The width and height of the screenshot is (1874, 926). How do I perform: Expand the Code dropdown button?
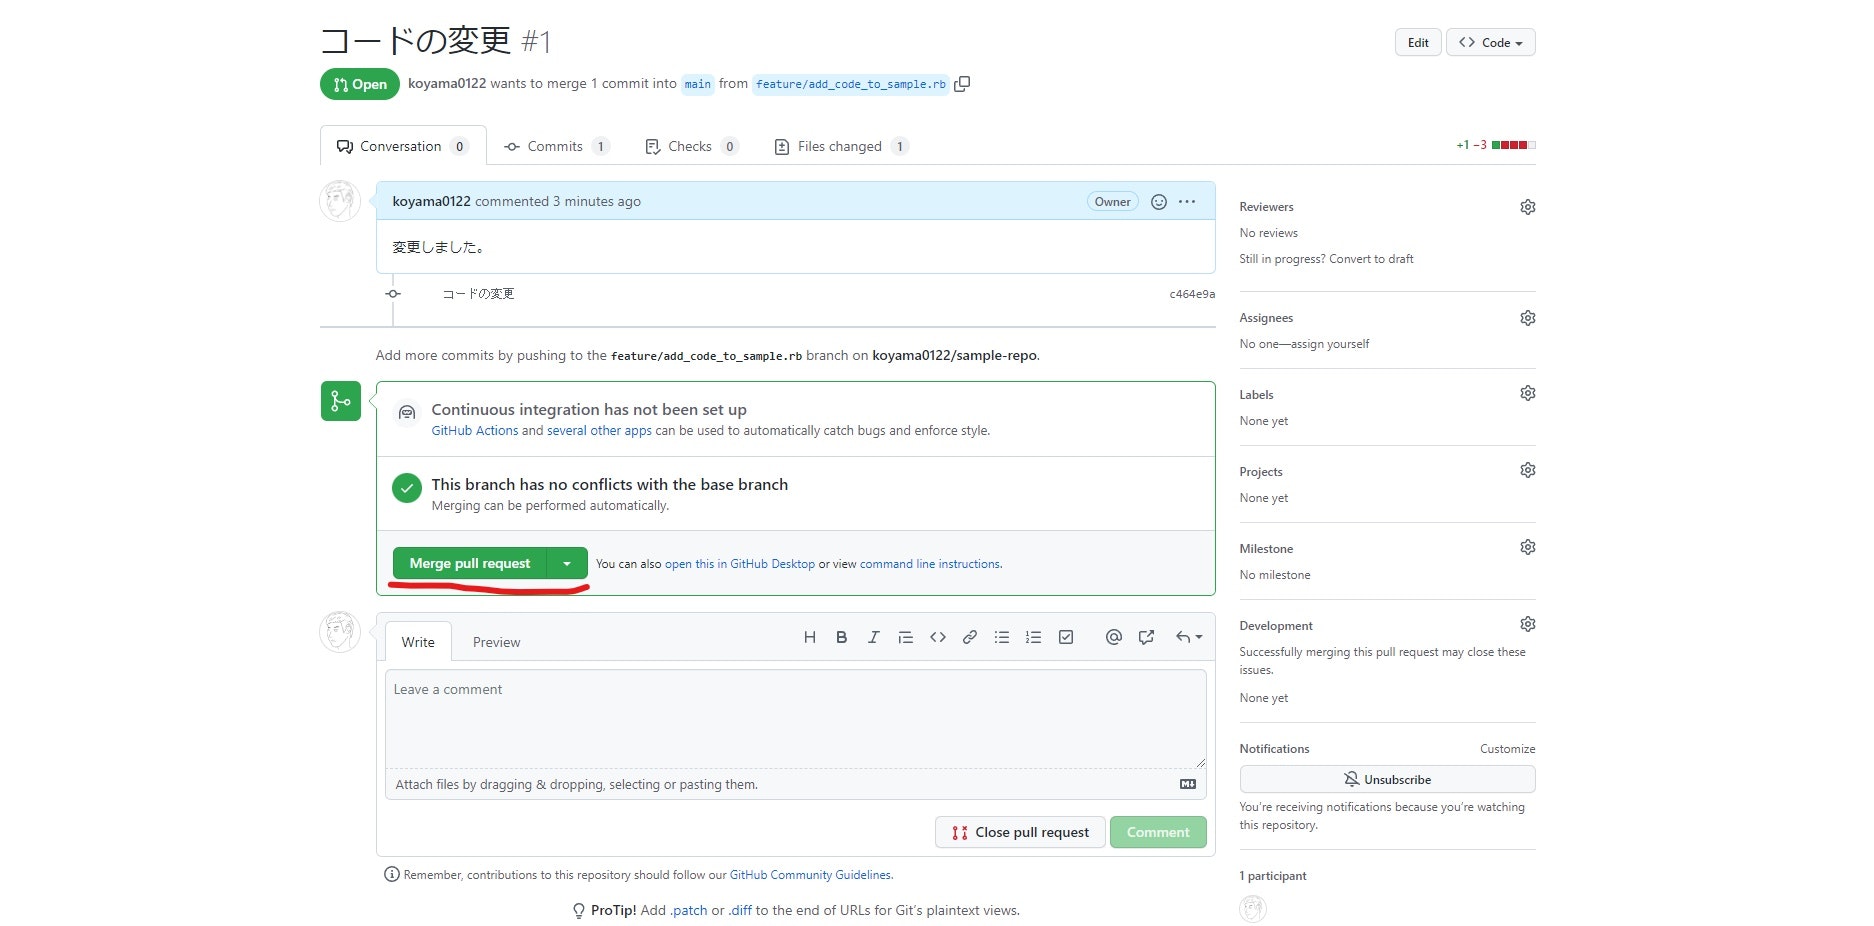pos(1491,42)
